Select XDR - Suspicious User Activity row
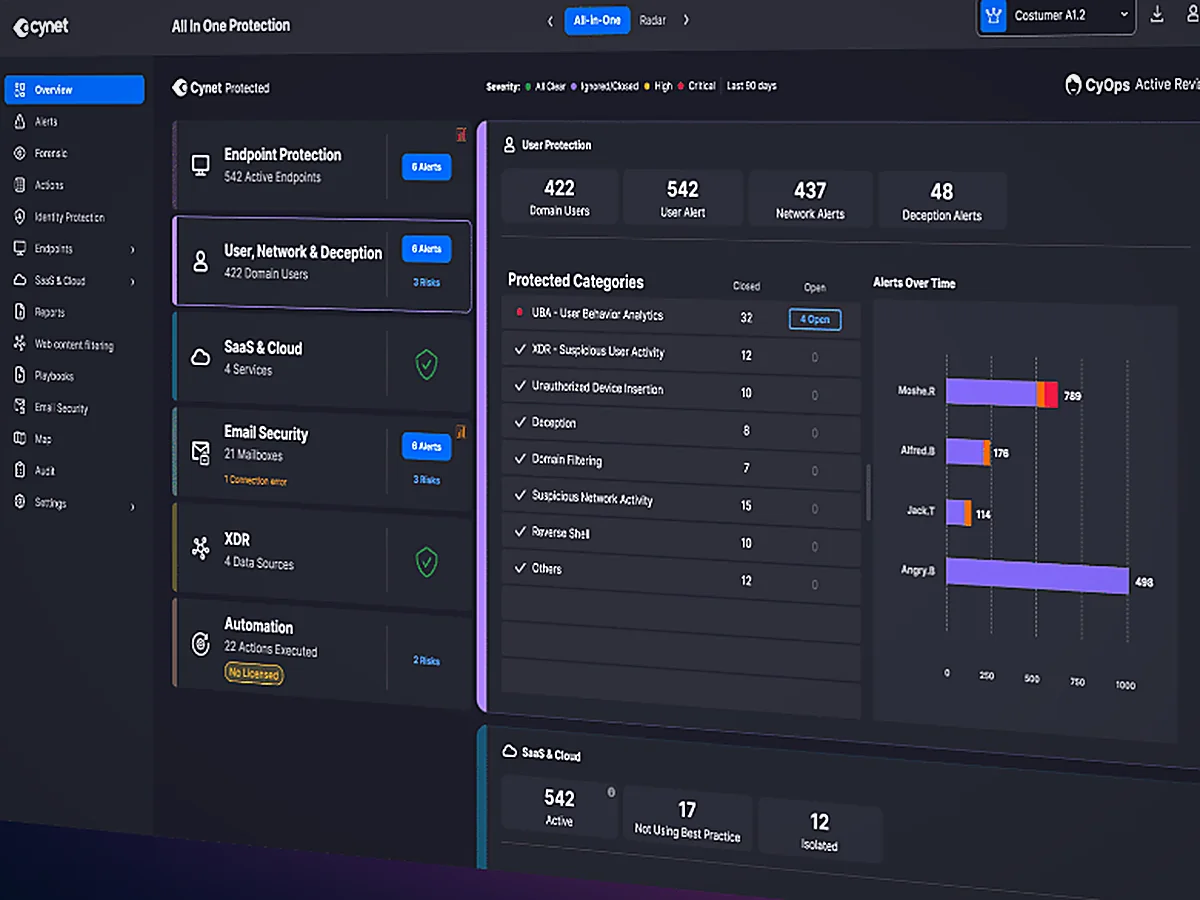The height and width of the screenshot is (900, 1200). tap(680, 353)
